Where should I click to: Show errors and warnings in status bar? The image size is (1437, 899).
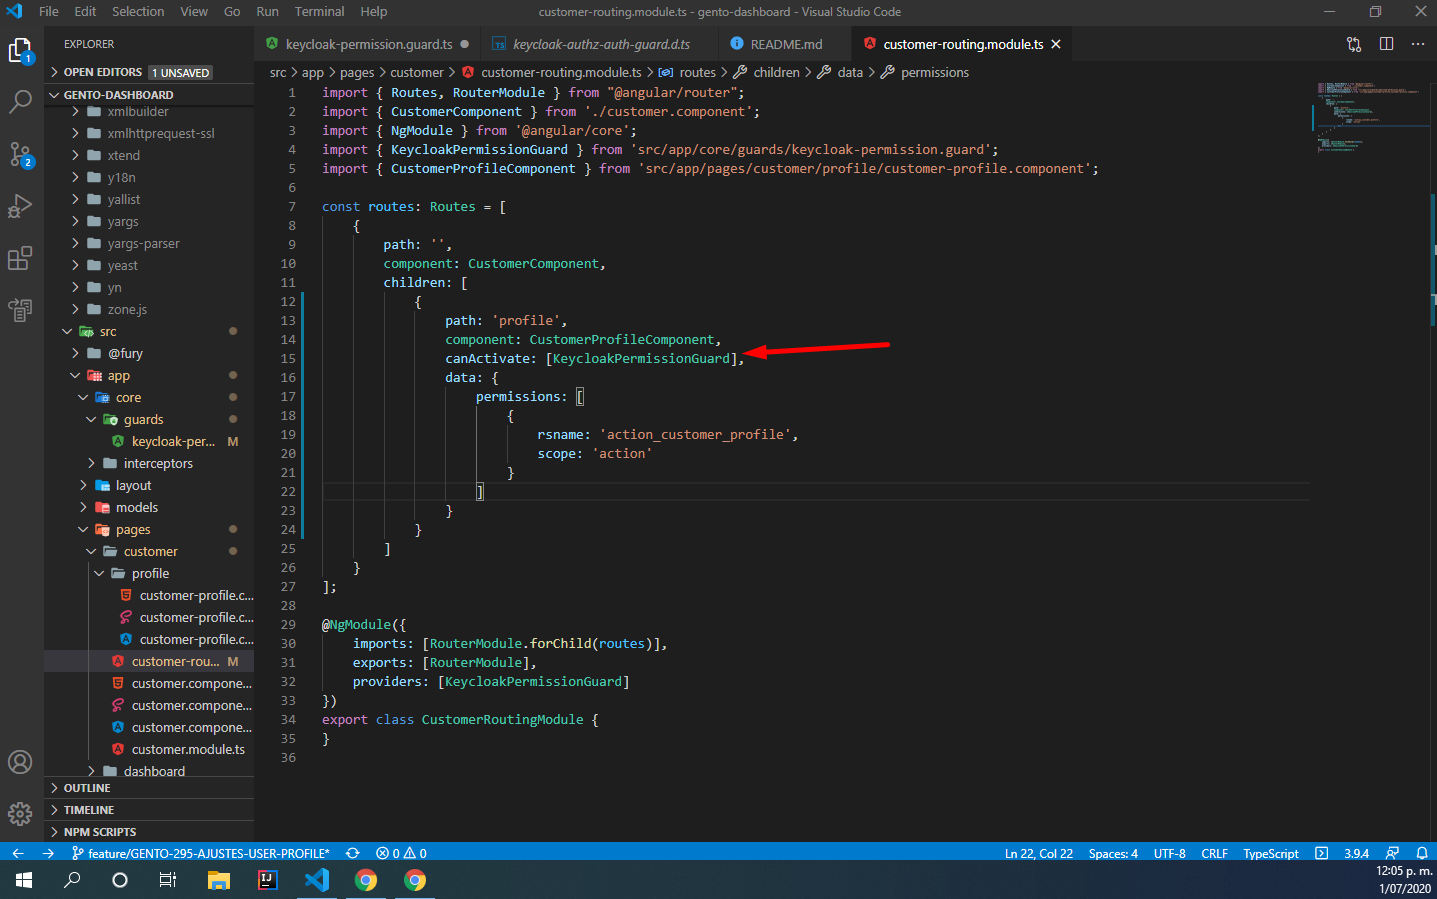pyautogui.click(x=401, y=853)
